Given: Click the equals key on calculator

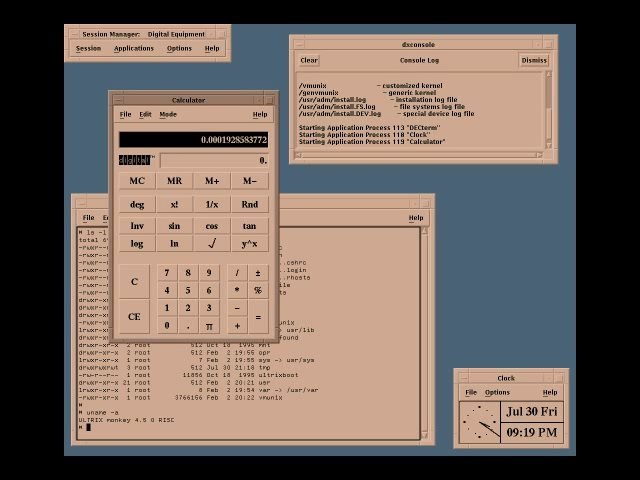Looking at the screenshot, I should [x=258, y=317].
